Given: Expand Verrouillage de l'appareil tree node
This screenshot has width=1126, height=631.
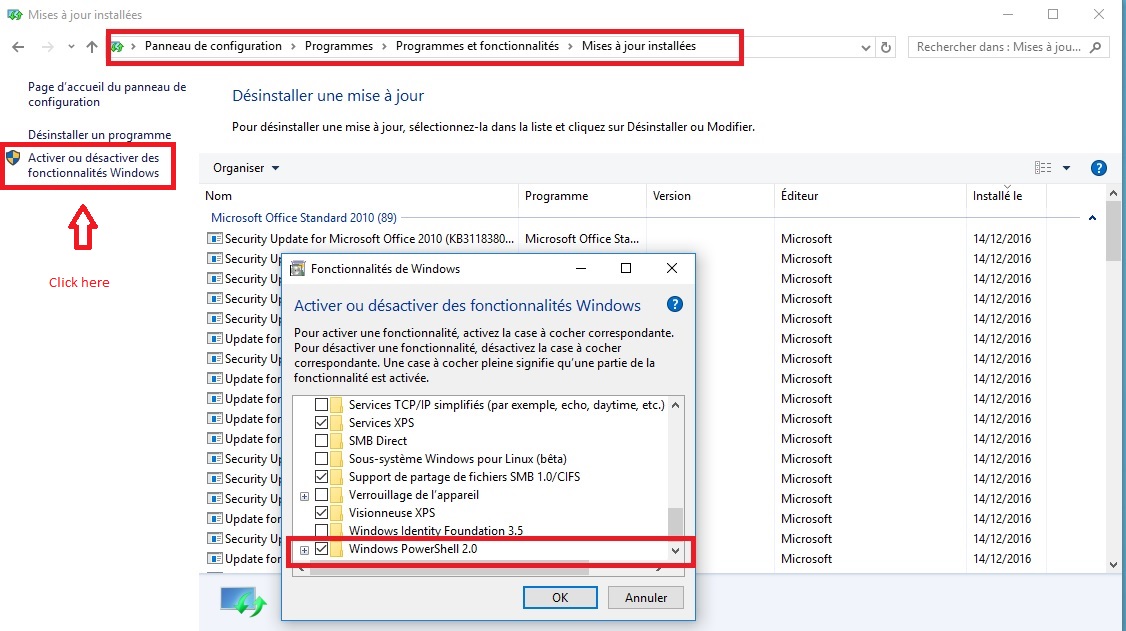Looking at the screenshot, I should tap(304, 496).
